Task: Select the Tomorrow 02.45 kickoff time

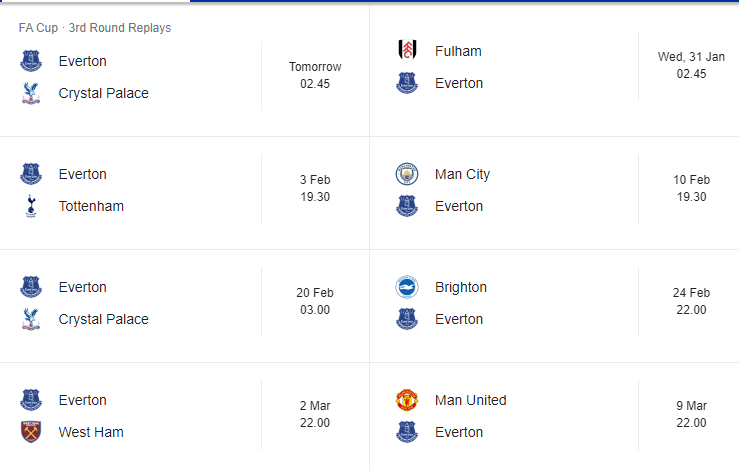Action: click(315, 75)
